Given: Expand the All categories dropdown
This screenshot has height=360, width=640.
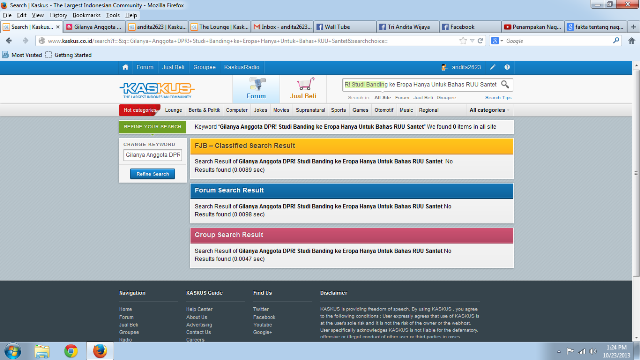Looking at the screenshot, I should click(x=489, y=110).
